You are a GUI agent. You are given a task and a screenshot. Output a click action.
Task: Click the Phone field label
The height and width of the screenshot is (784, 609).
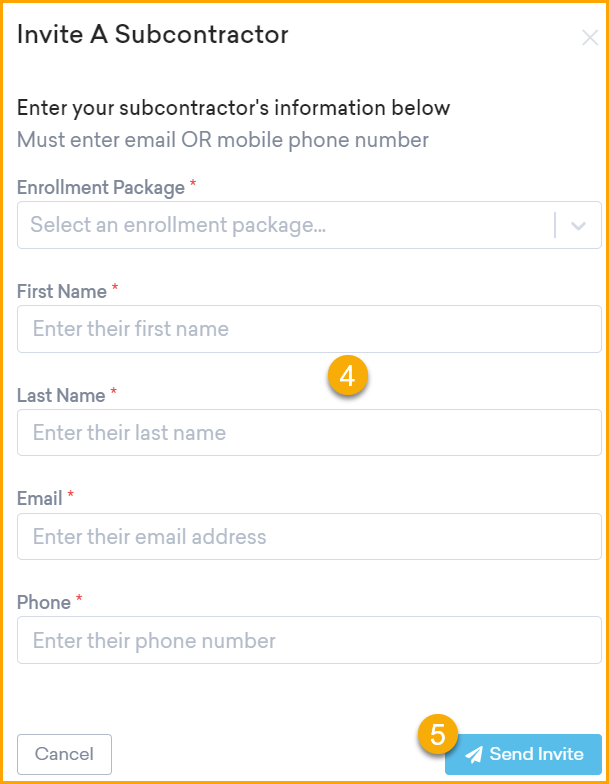[44, 602]
